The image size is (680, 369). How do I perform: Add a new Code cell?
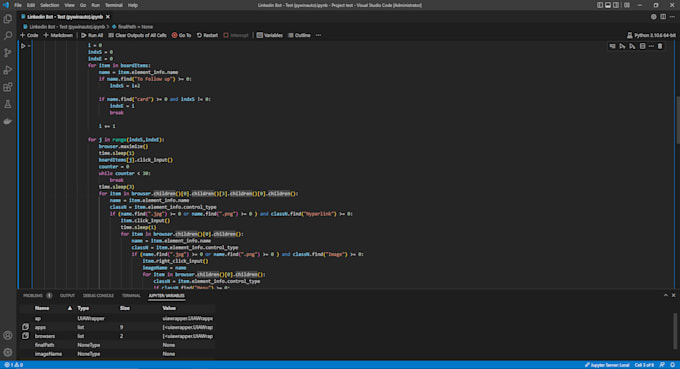(x=29, y=35)
